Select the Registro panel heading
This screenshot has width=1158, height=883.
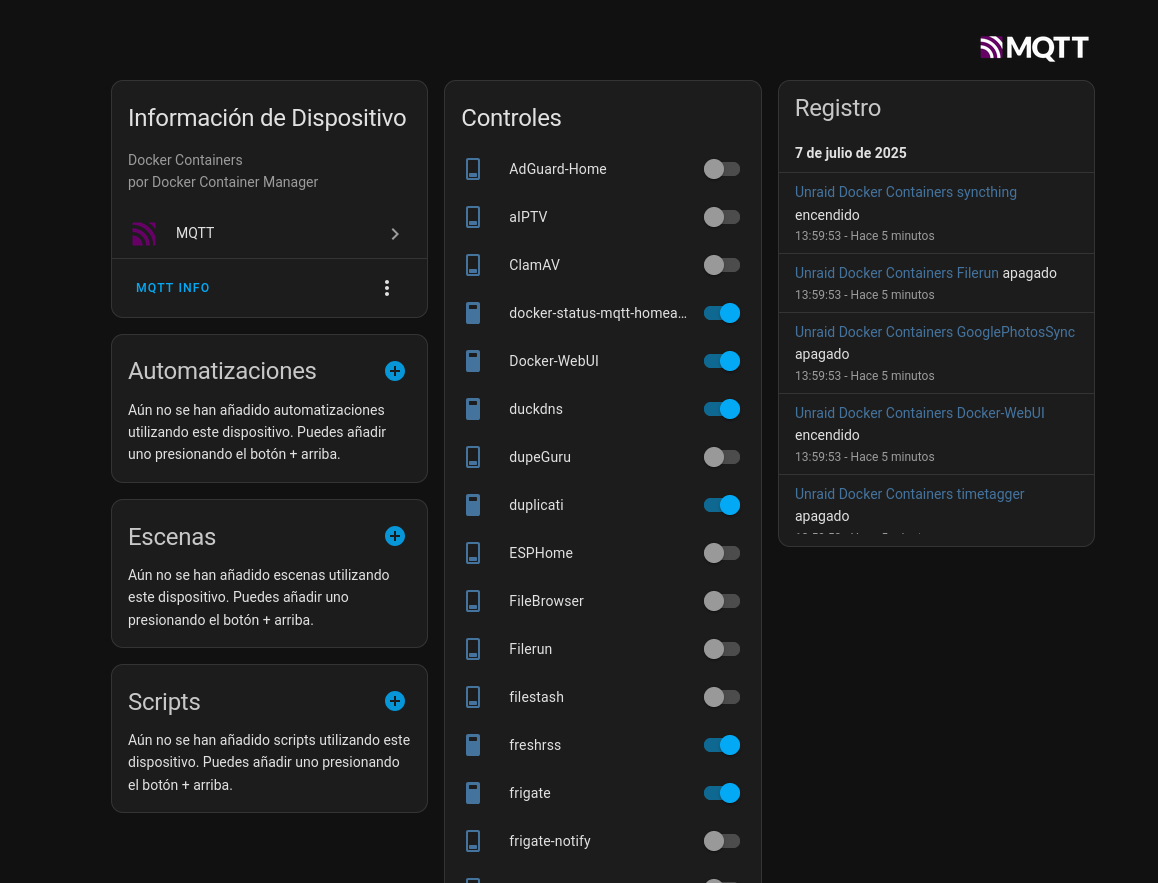click(837, 108)
